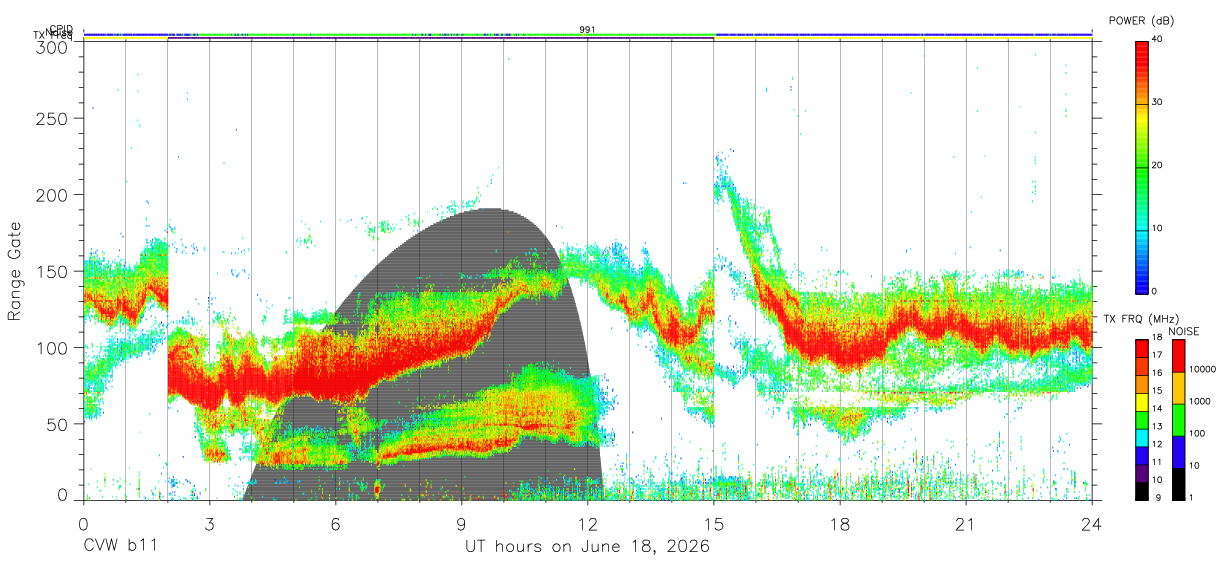Click the '24' tick on the UT hours axis

coord(1092,524)
